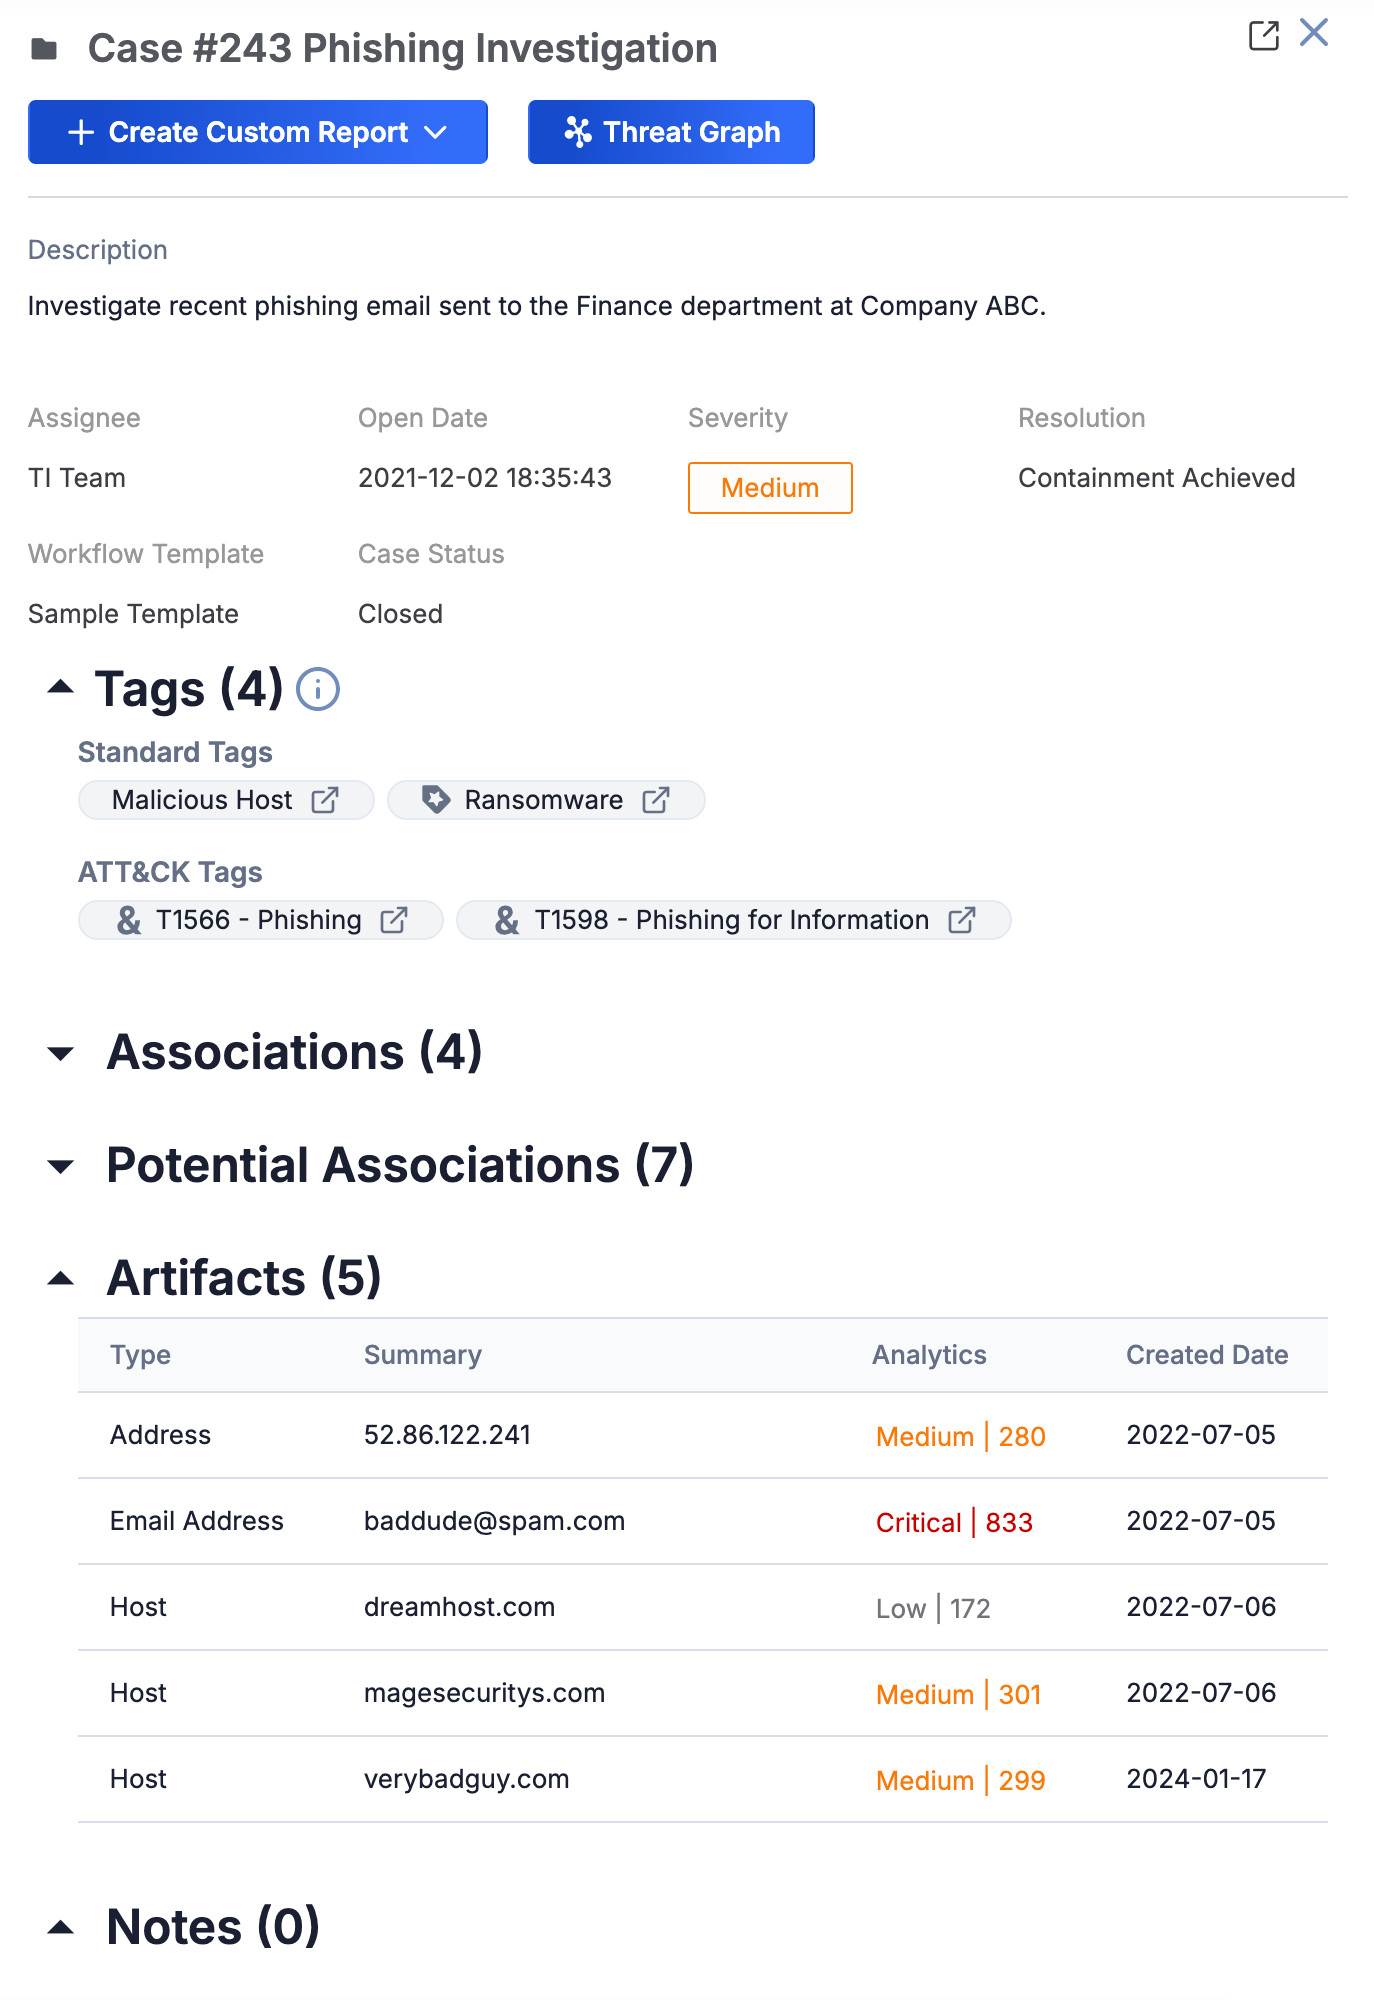The height and width of the screenshot is (2000, 1374).
Task: Select artifact 52.86.122.241
Action: (x=447, y=1435)
